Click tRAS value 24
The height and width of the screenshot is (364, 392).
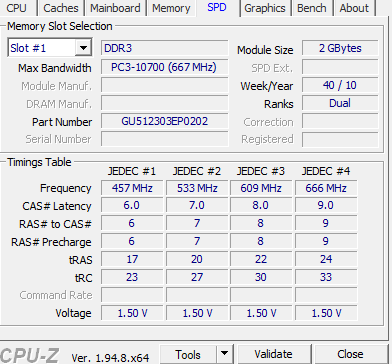(326, 259)
